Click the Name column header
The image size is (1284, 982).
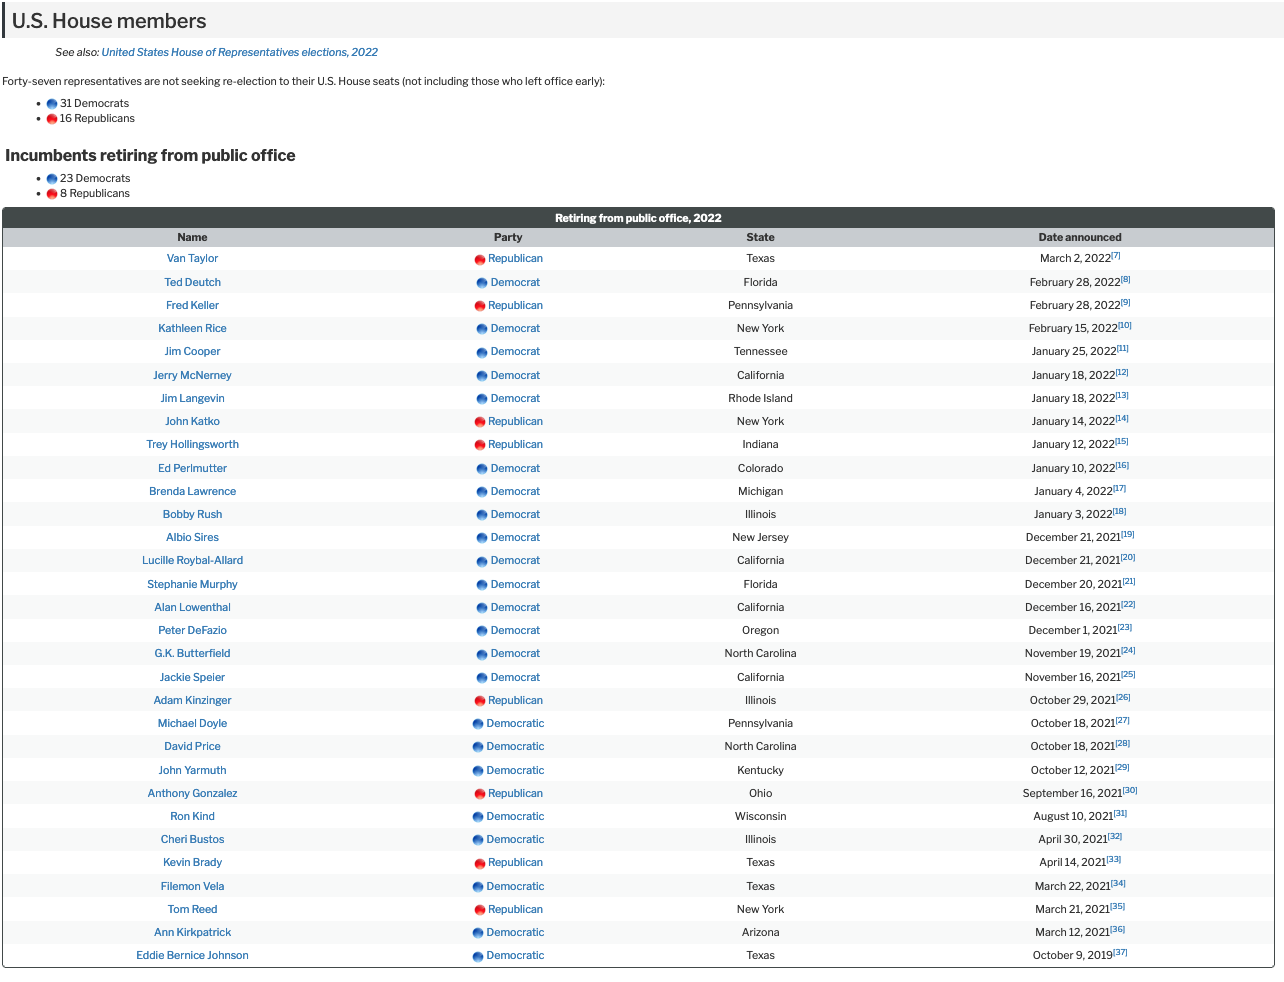coord(192,237)
